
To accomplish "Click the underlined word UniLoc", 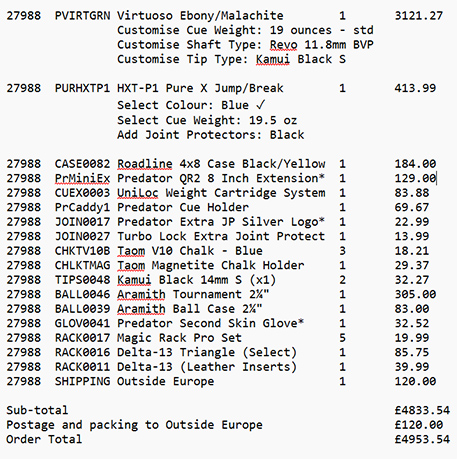I will pos(138,193).
